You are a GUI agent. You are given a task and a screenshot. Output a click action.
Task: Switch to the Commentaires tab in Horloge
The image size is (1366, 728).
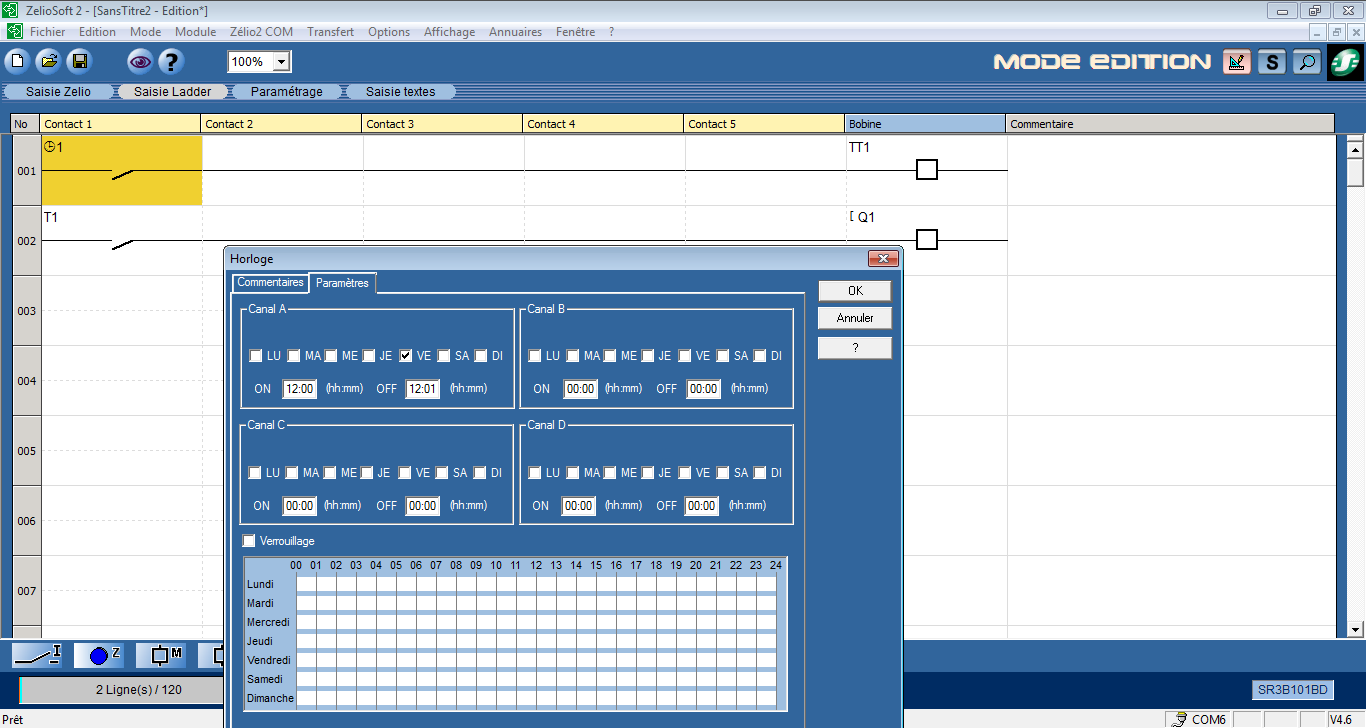pyautogui.click(x=270, y=283)
